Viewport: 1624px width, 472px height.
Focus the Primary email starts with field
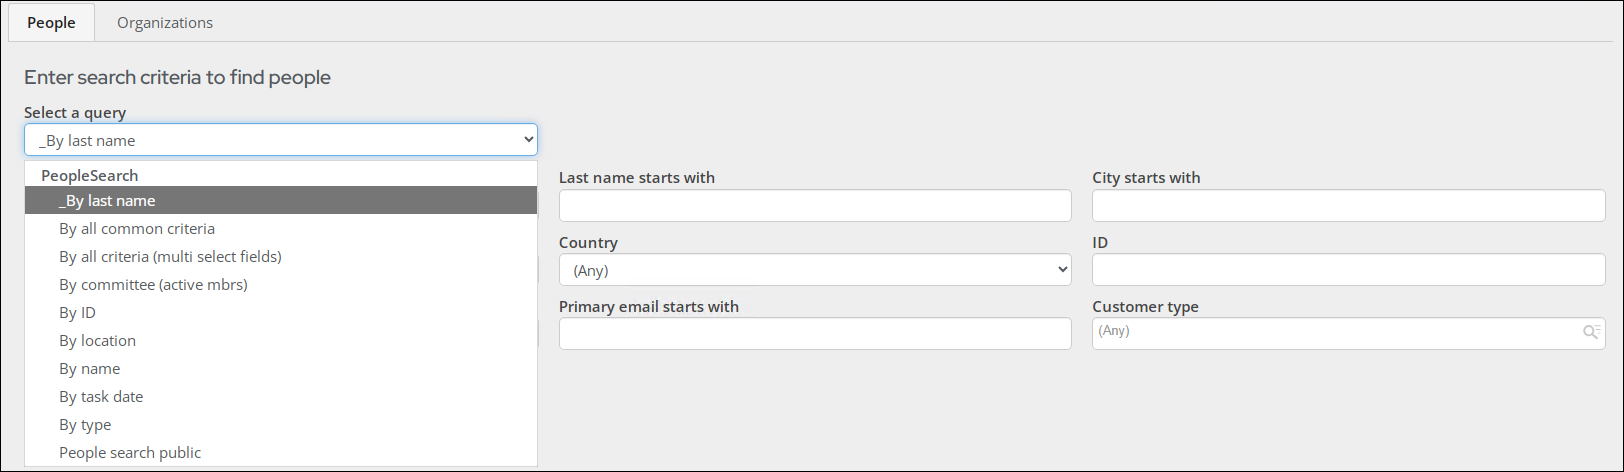pos(814,334)
